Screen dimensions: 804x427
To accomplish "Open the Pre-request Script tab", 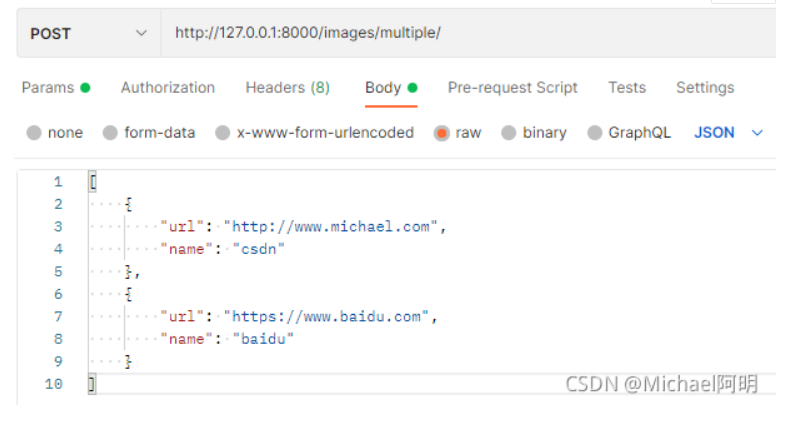I will (x=512, y=88).
